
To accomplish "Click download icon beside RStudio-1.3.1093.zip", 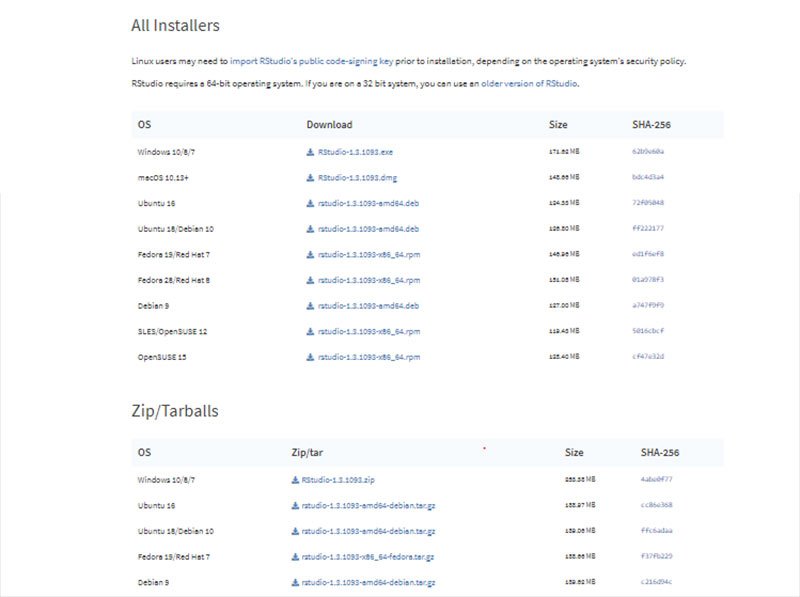I will (295, 480).
